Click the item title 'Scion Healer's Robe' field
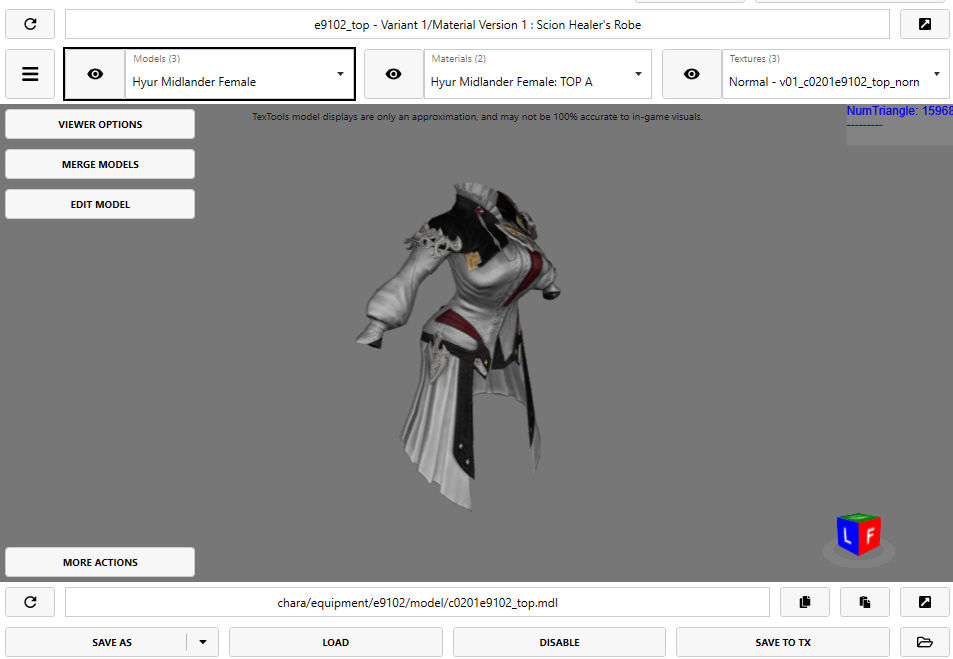Screen dimensions: 953x659 point(477,24)
